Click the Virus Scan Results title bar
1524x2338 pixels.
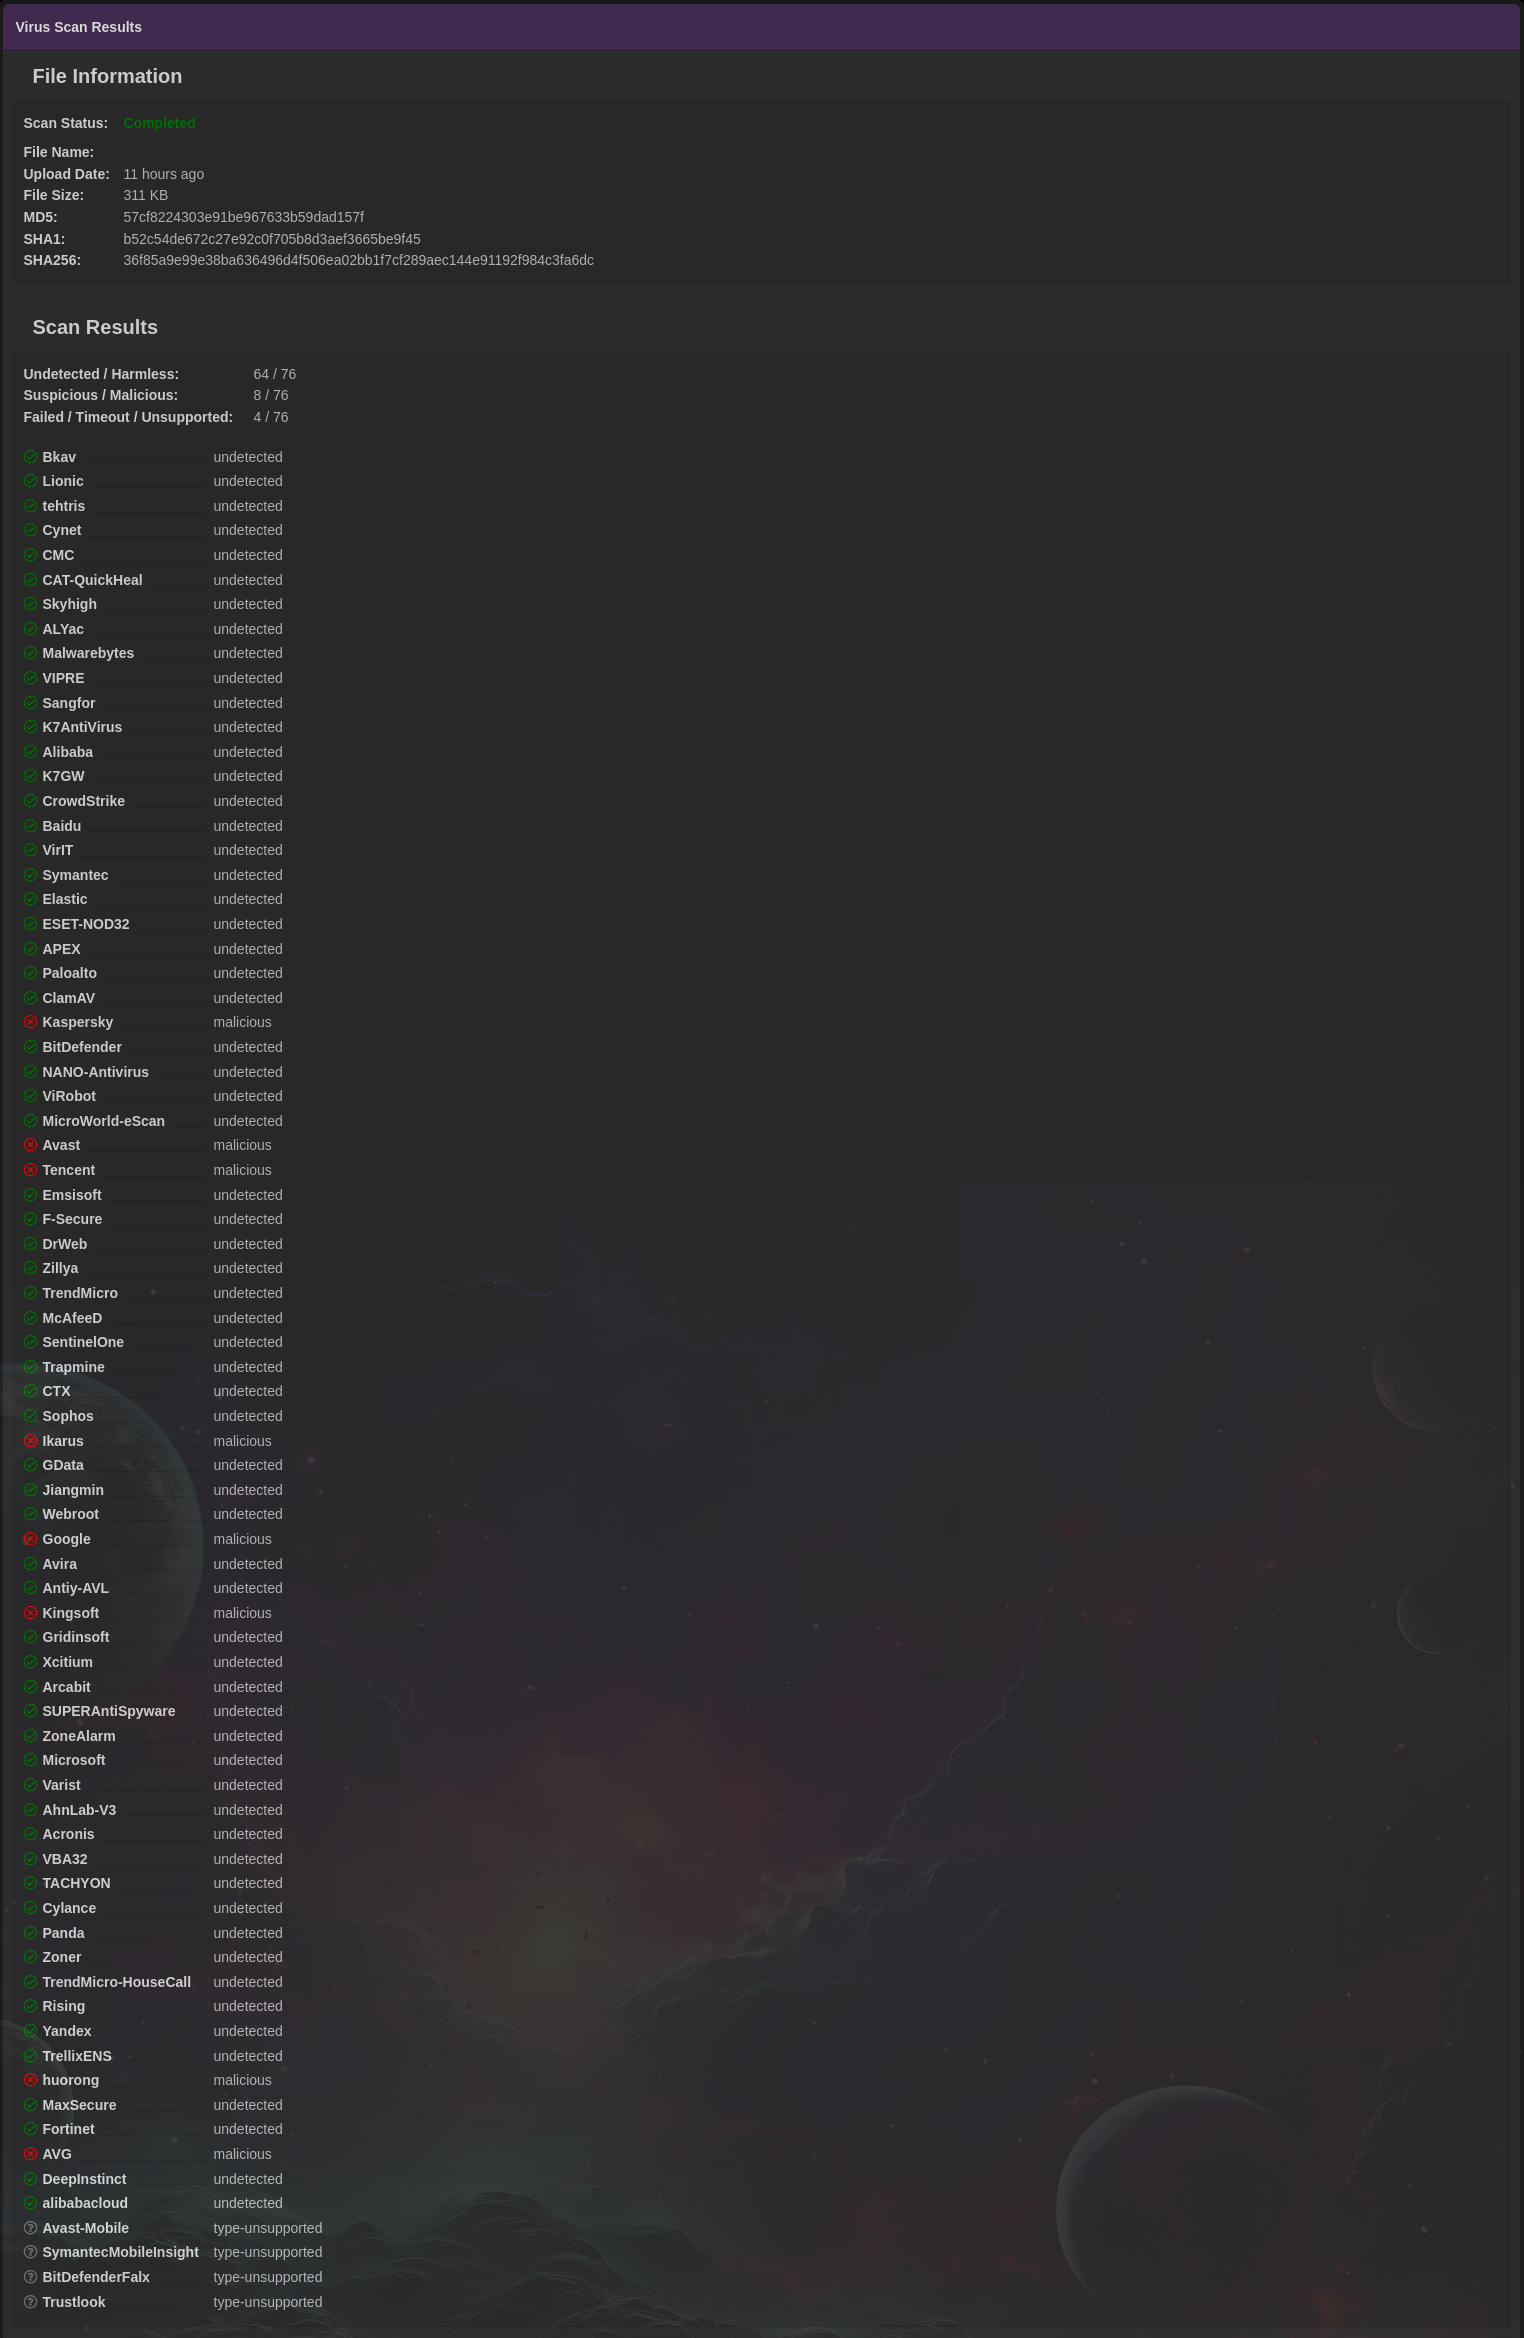coord(762,27)
